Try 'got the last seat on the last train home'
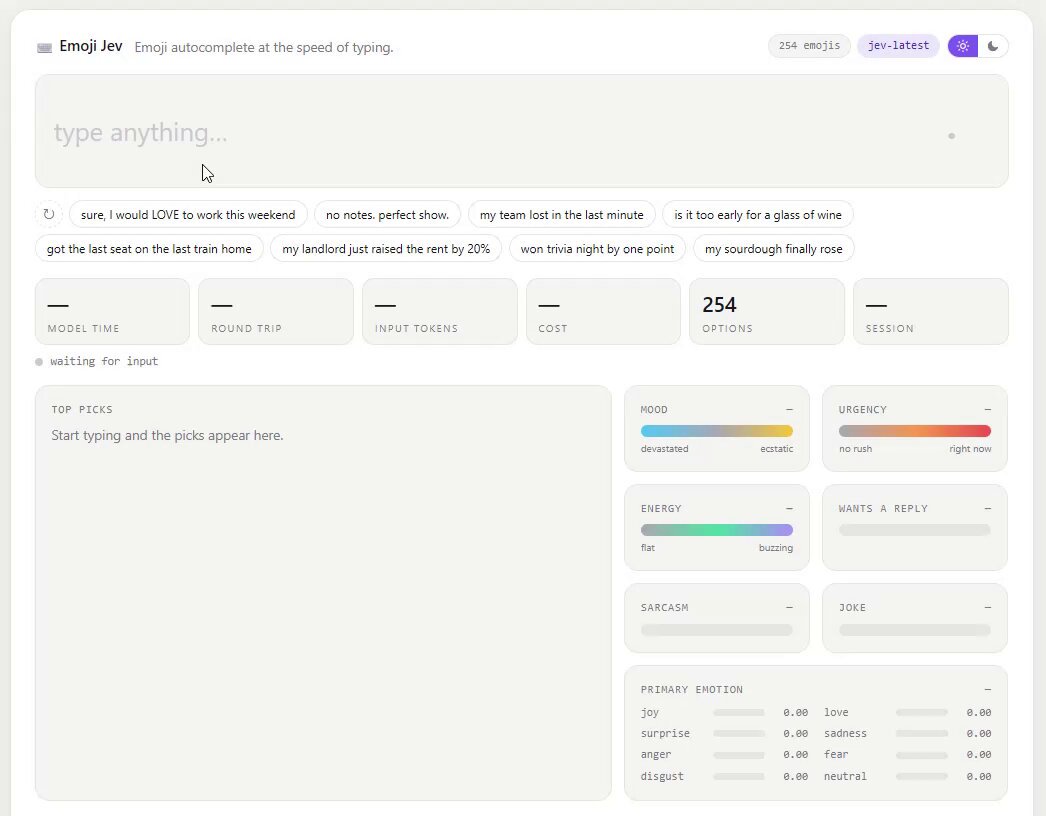 point(149,249)
